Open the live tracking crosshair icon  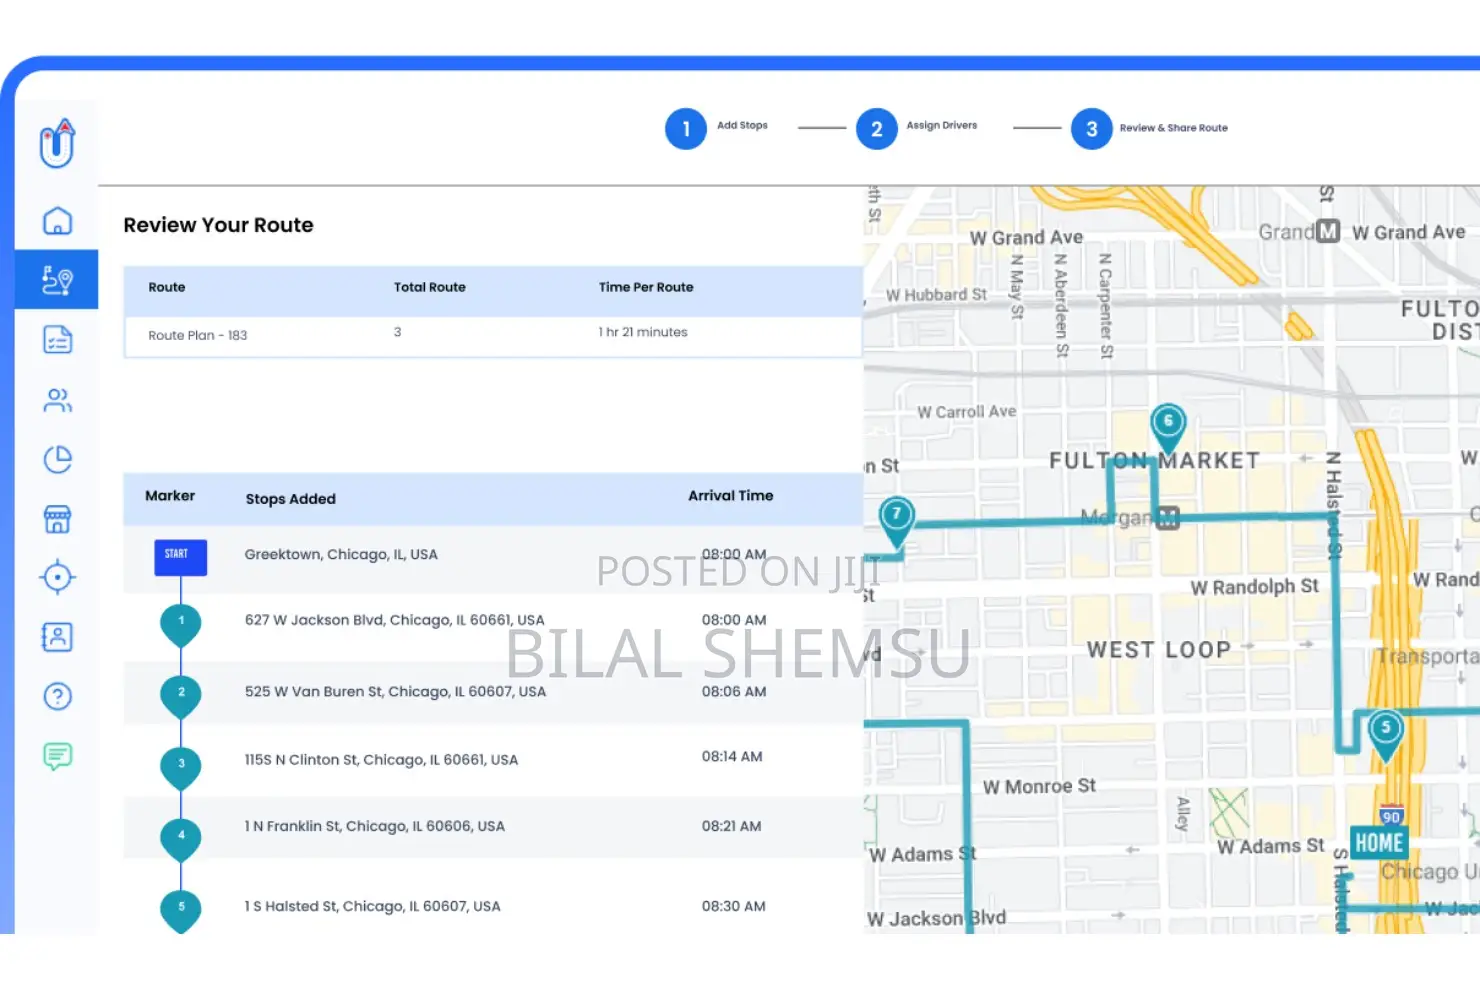[57, 577]
